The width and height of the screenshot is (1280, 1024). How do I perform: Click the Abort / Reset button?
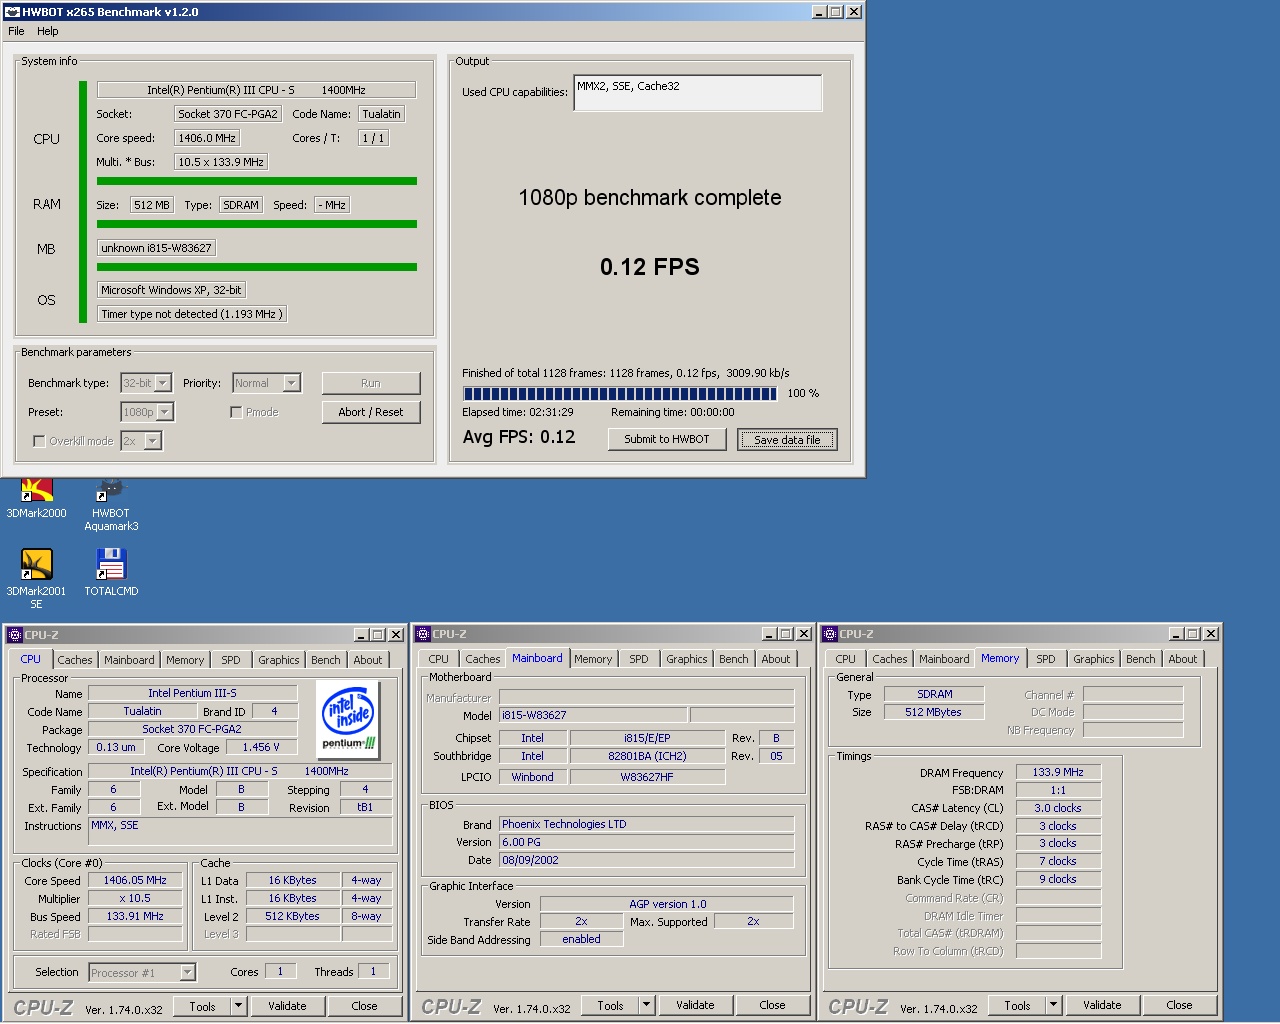[x=371, y=412]
